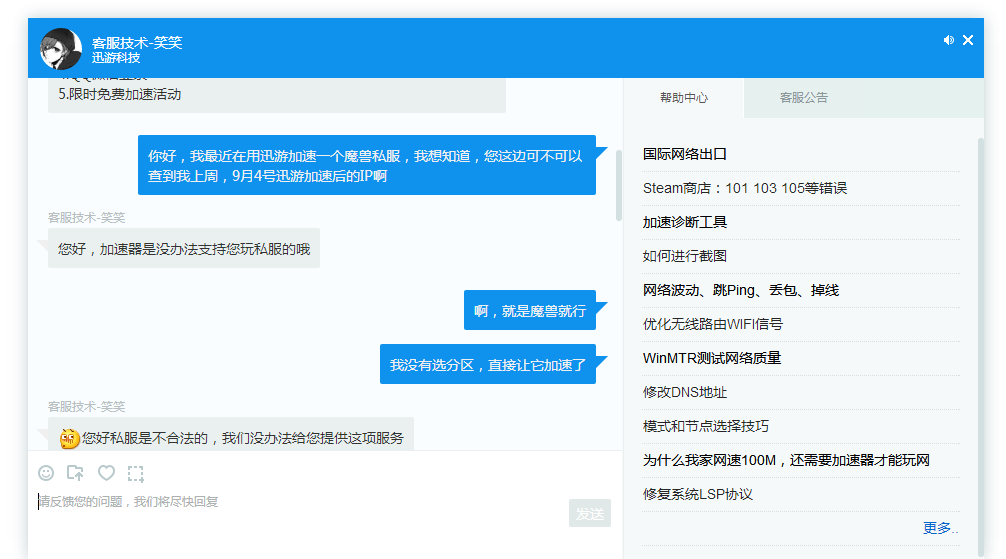Screen dimensions: 1006x559
Task: Switch to the 客服公告 tab
Action: [x=804, y=98]
